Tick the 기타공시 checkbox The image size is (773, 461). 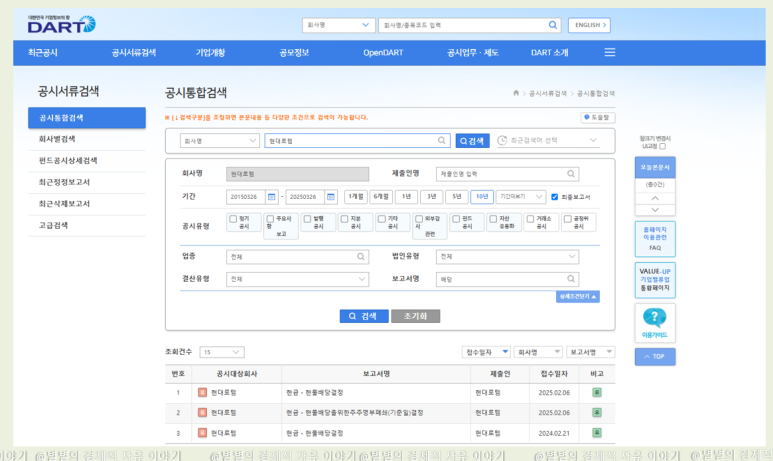pos(382,219)
